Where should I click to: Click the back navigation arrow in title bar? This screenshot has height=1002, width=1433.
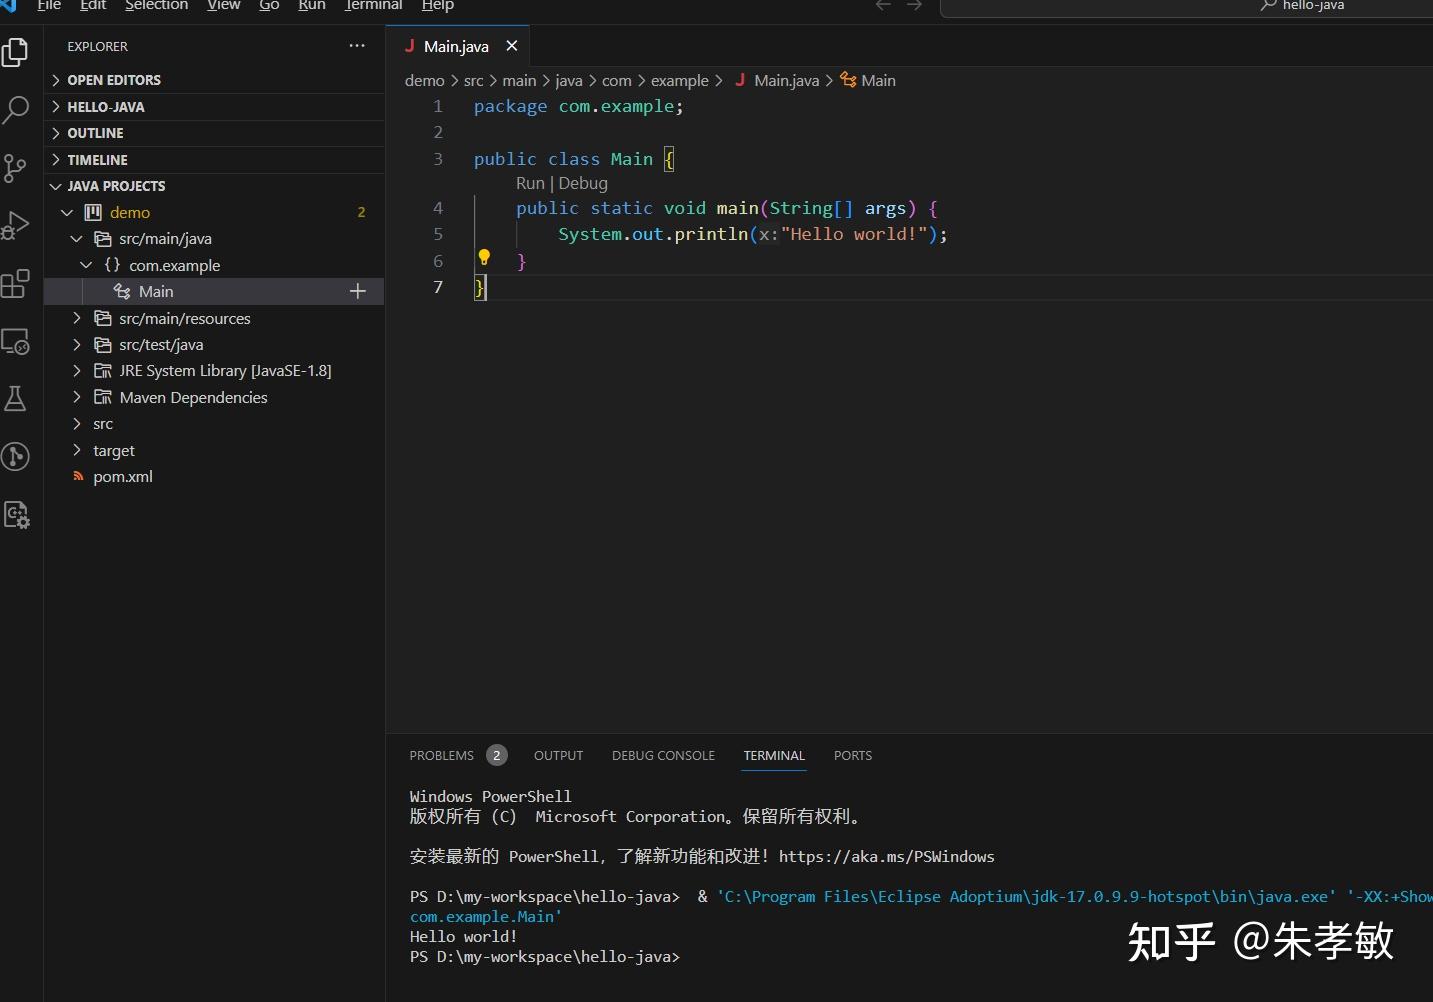click(x=882, y=6)
